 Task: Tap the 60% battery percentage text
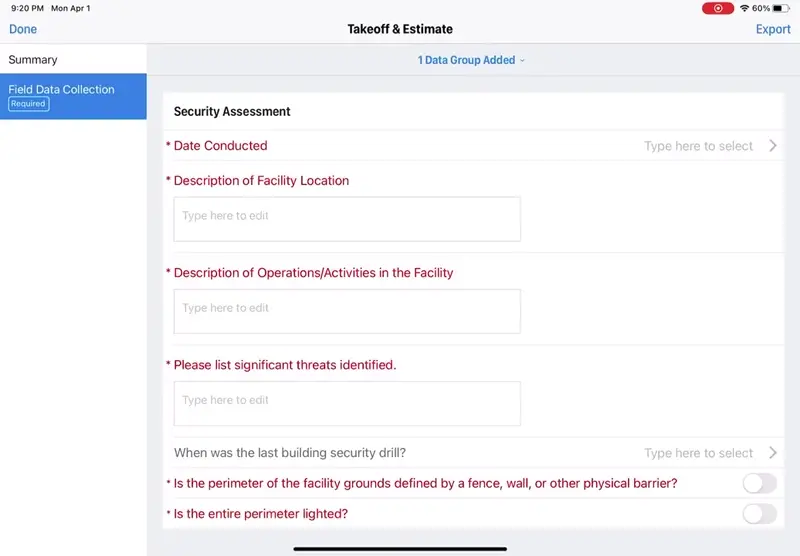pos(761,8)
